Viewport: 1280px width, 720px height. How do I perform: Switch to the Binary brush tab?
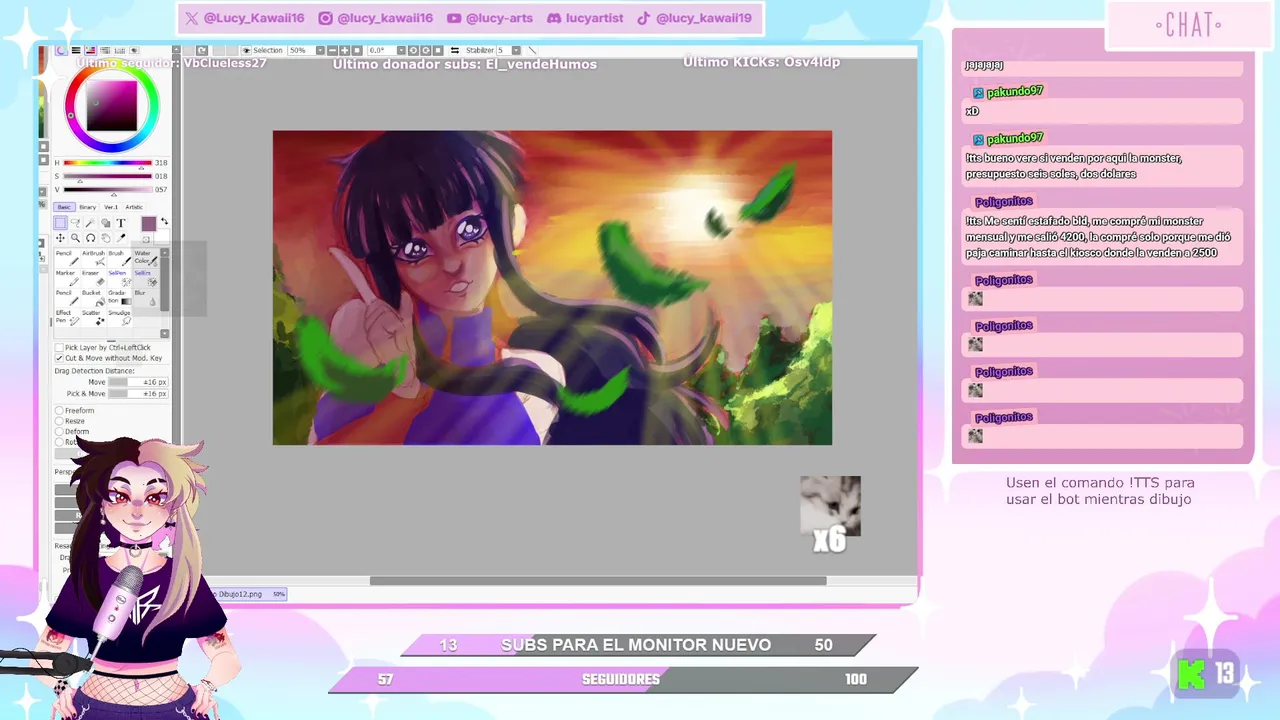click(88, 207)
